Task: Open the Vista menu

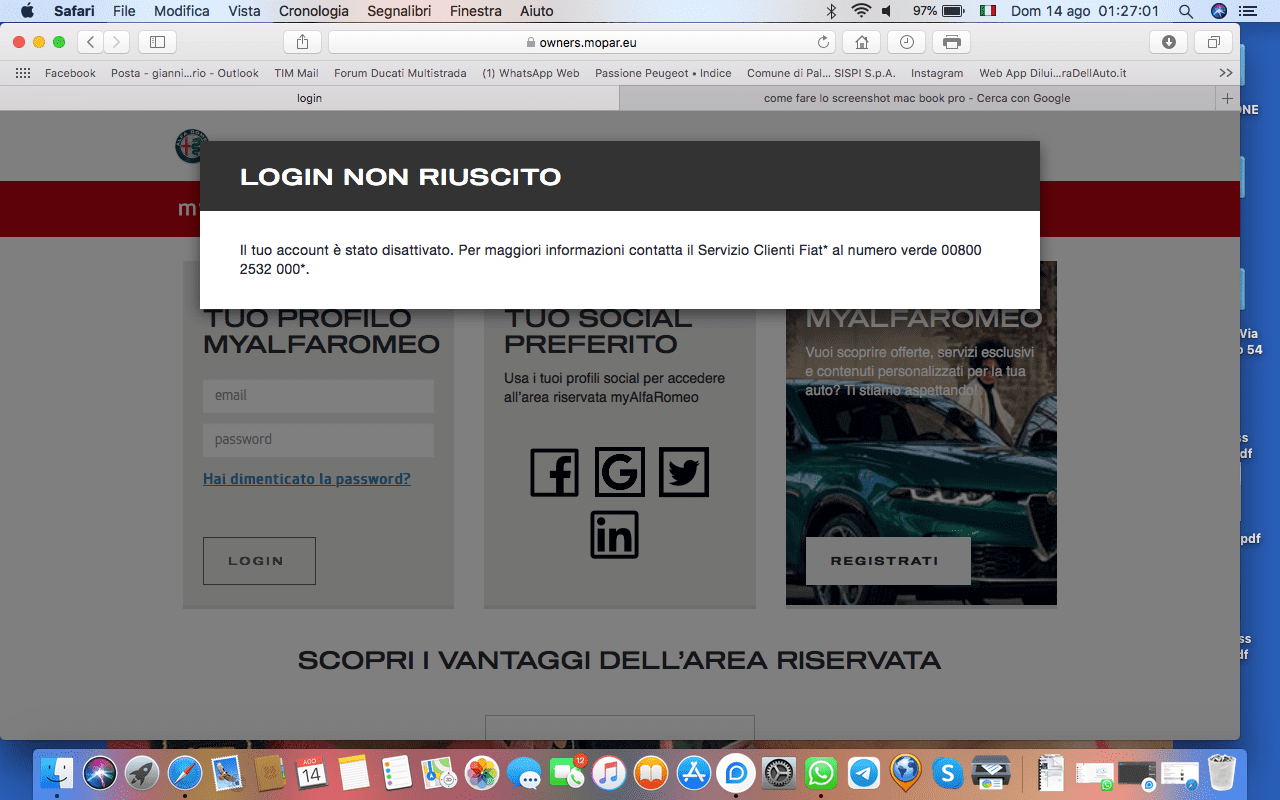Action: [244, 11]
